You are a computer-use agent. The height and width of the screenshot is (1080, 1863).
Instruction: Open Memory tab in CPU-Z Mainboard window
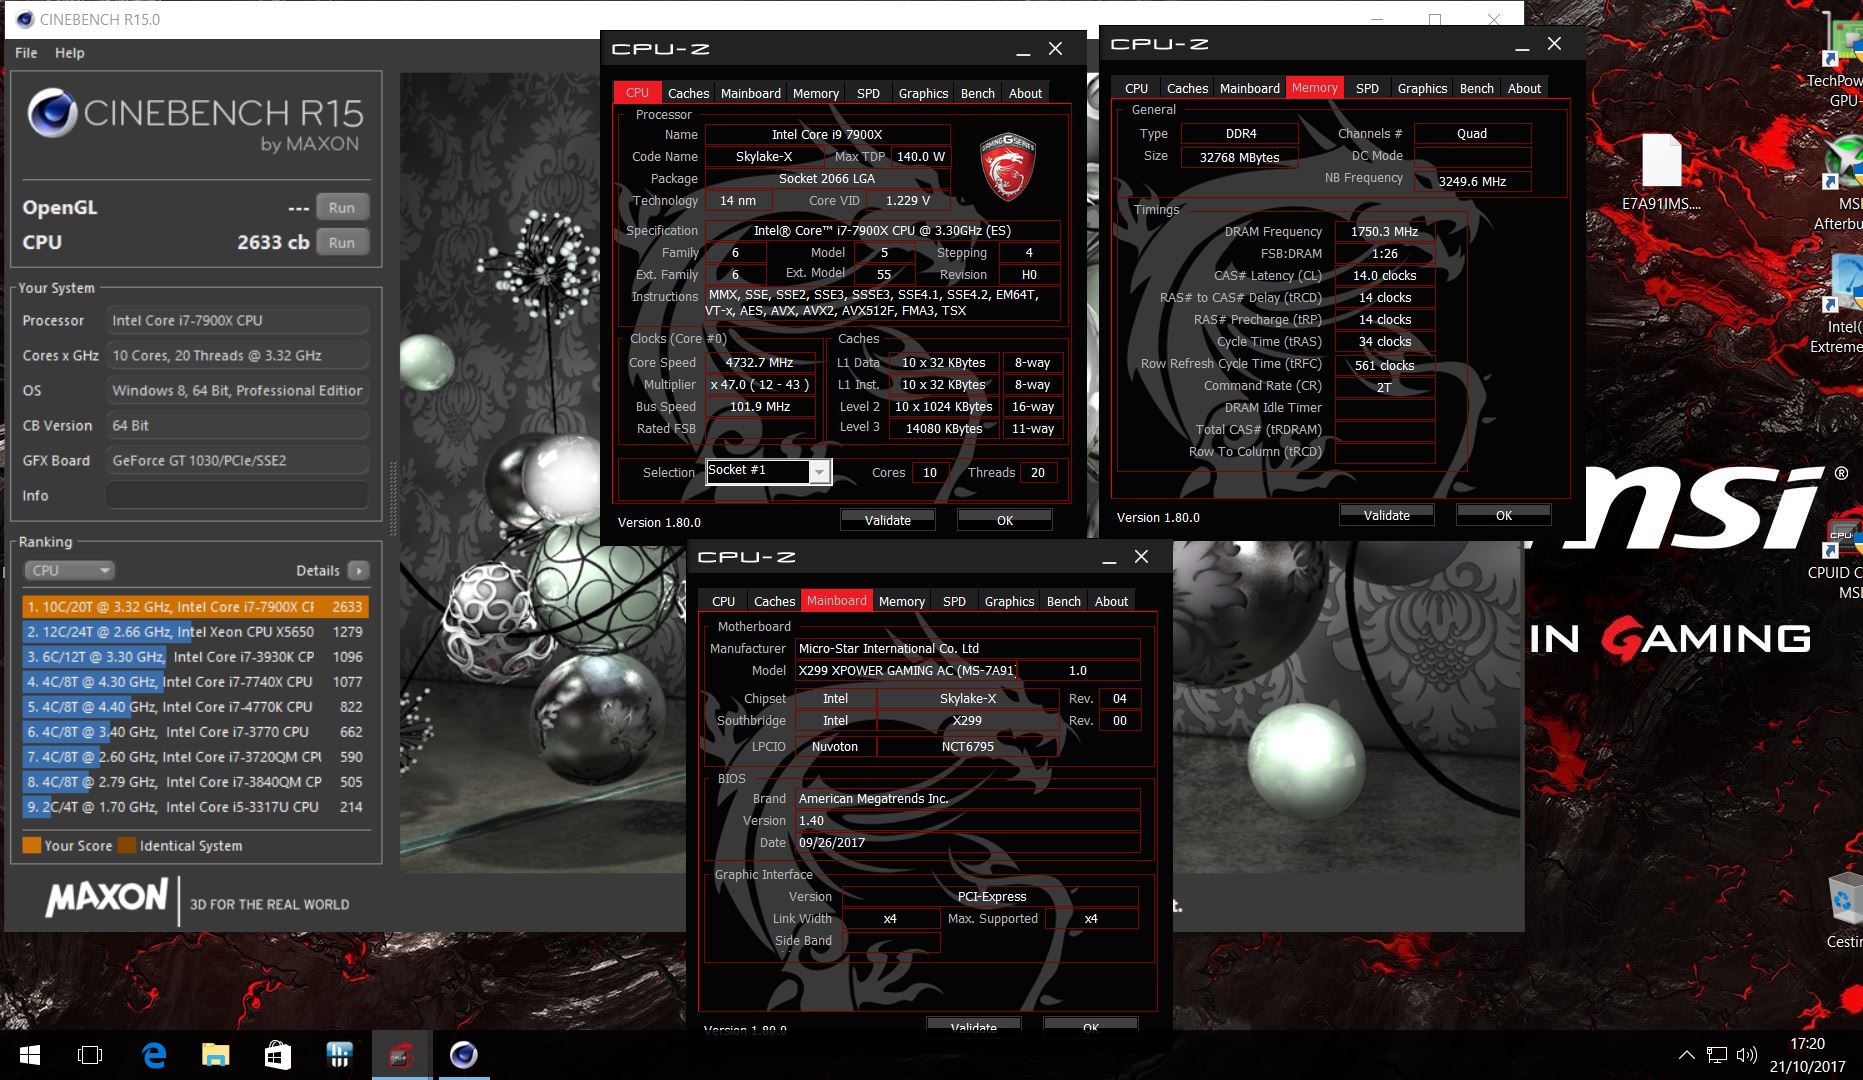click(x=901, y=601)
